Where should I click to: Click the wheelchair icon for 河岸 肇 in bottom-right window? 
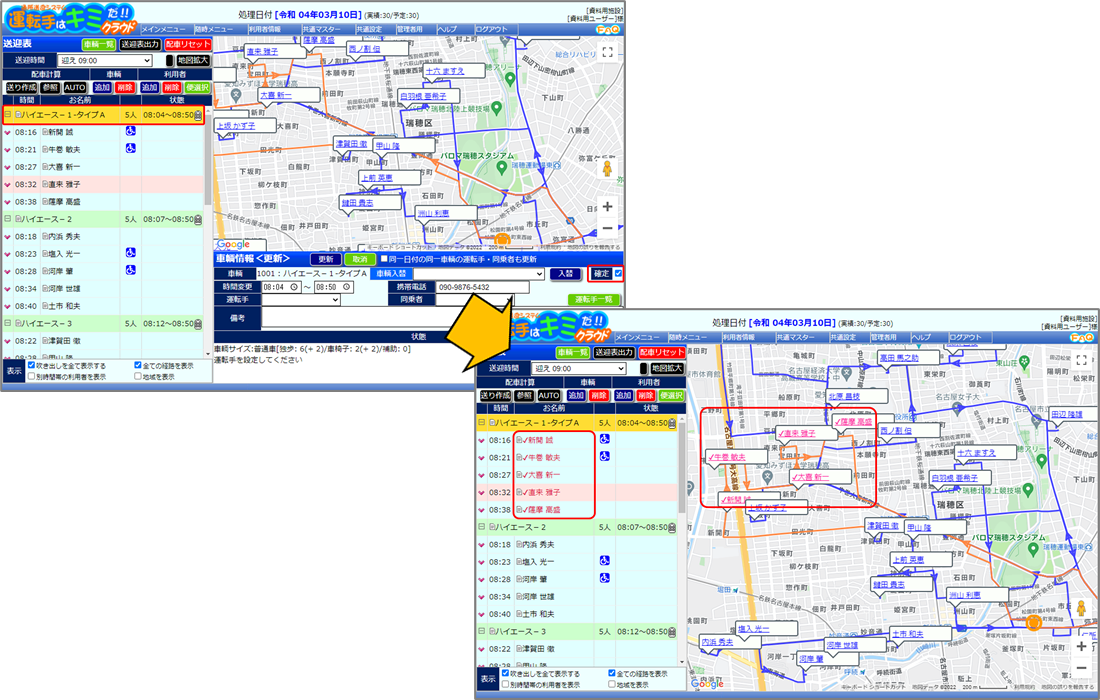[605, 579]
